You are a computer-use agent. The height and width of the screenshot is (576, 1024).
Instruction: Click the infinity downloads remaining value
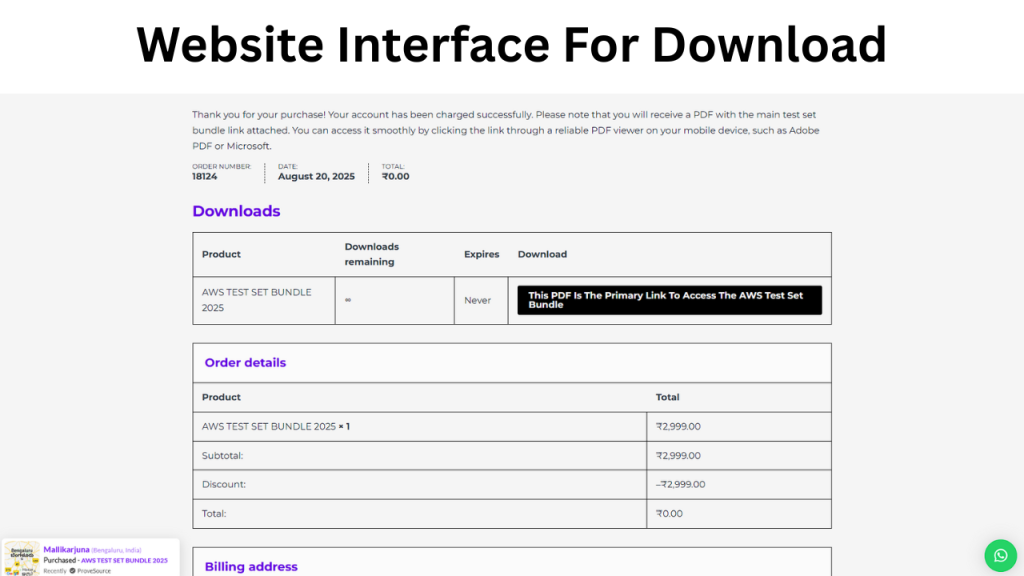(348, 300)
